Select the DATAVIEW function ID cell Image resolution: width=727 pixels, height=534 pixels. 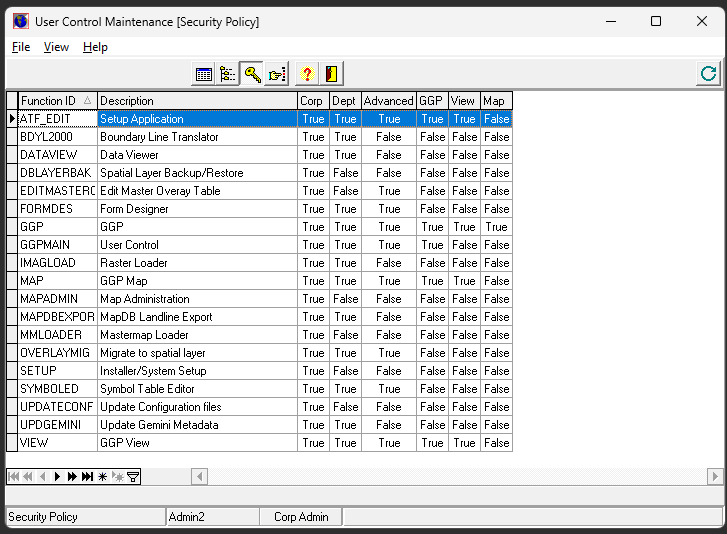(57, 155)
